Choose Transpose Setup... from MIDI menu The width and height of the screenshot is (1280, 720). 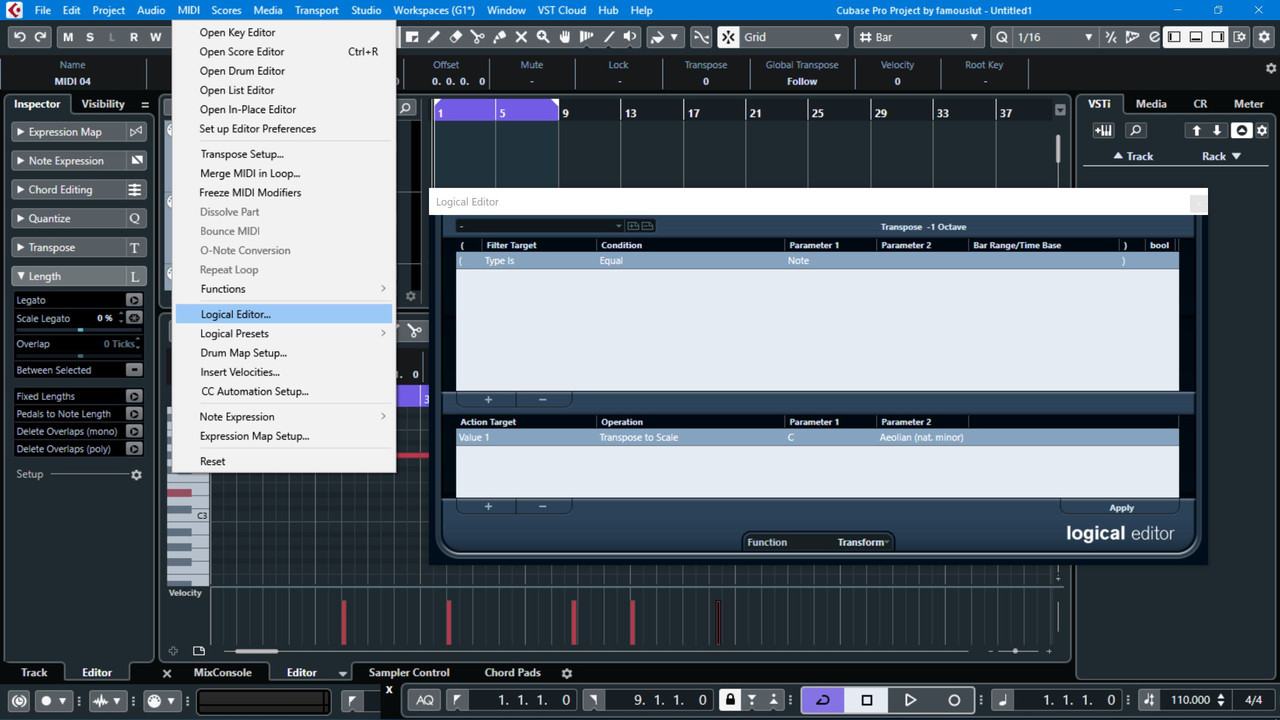(285, 154)
